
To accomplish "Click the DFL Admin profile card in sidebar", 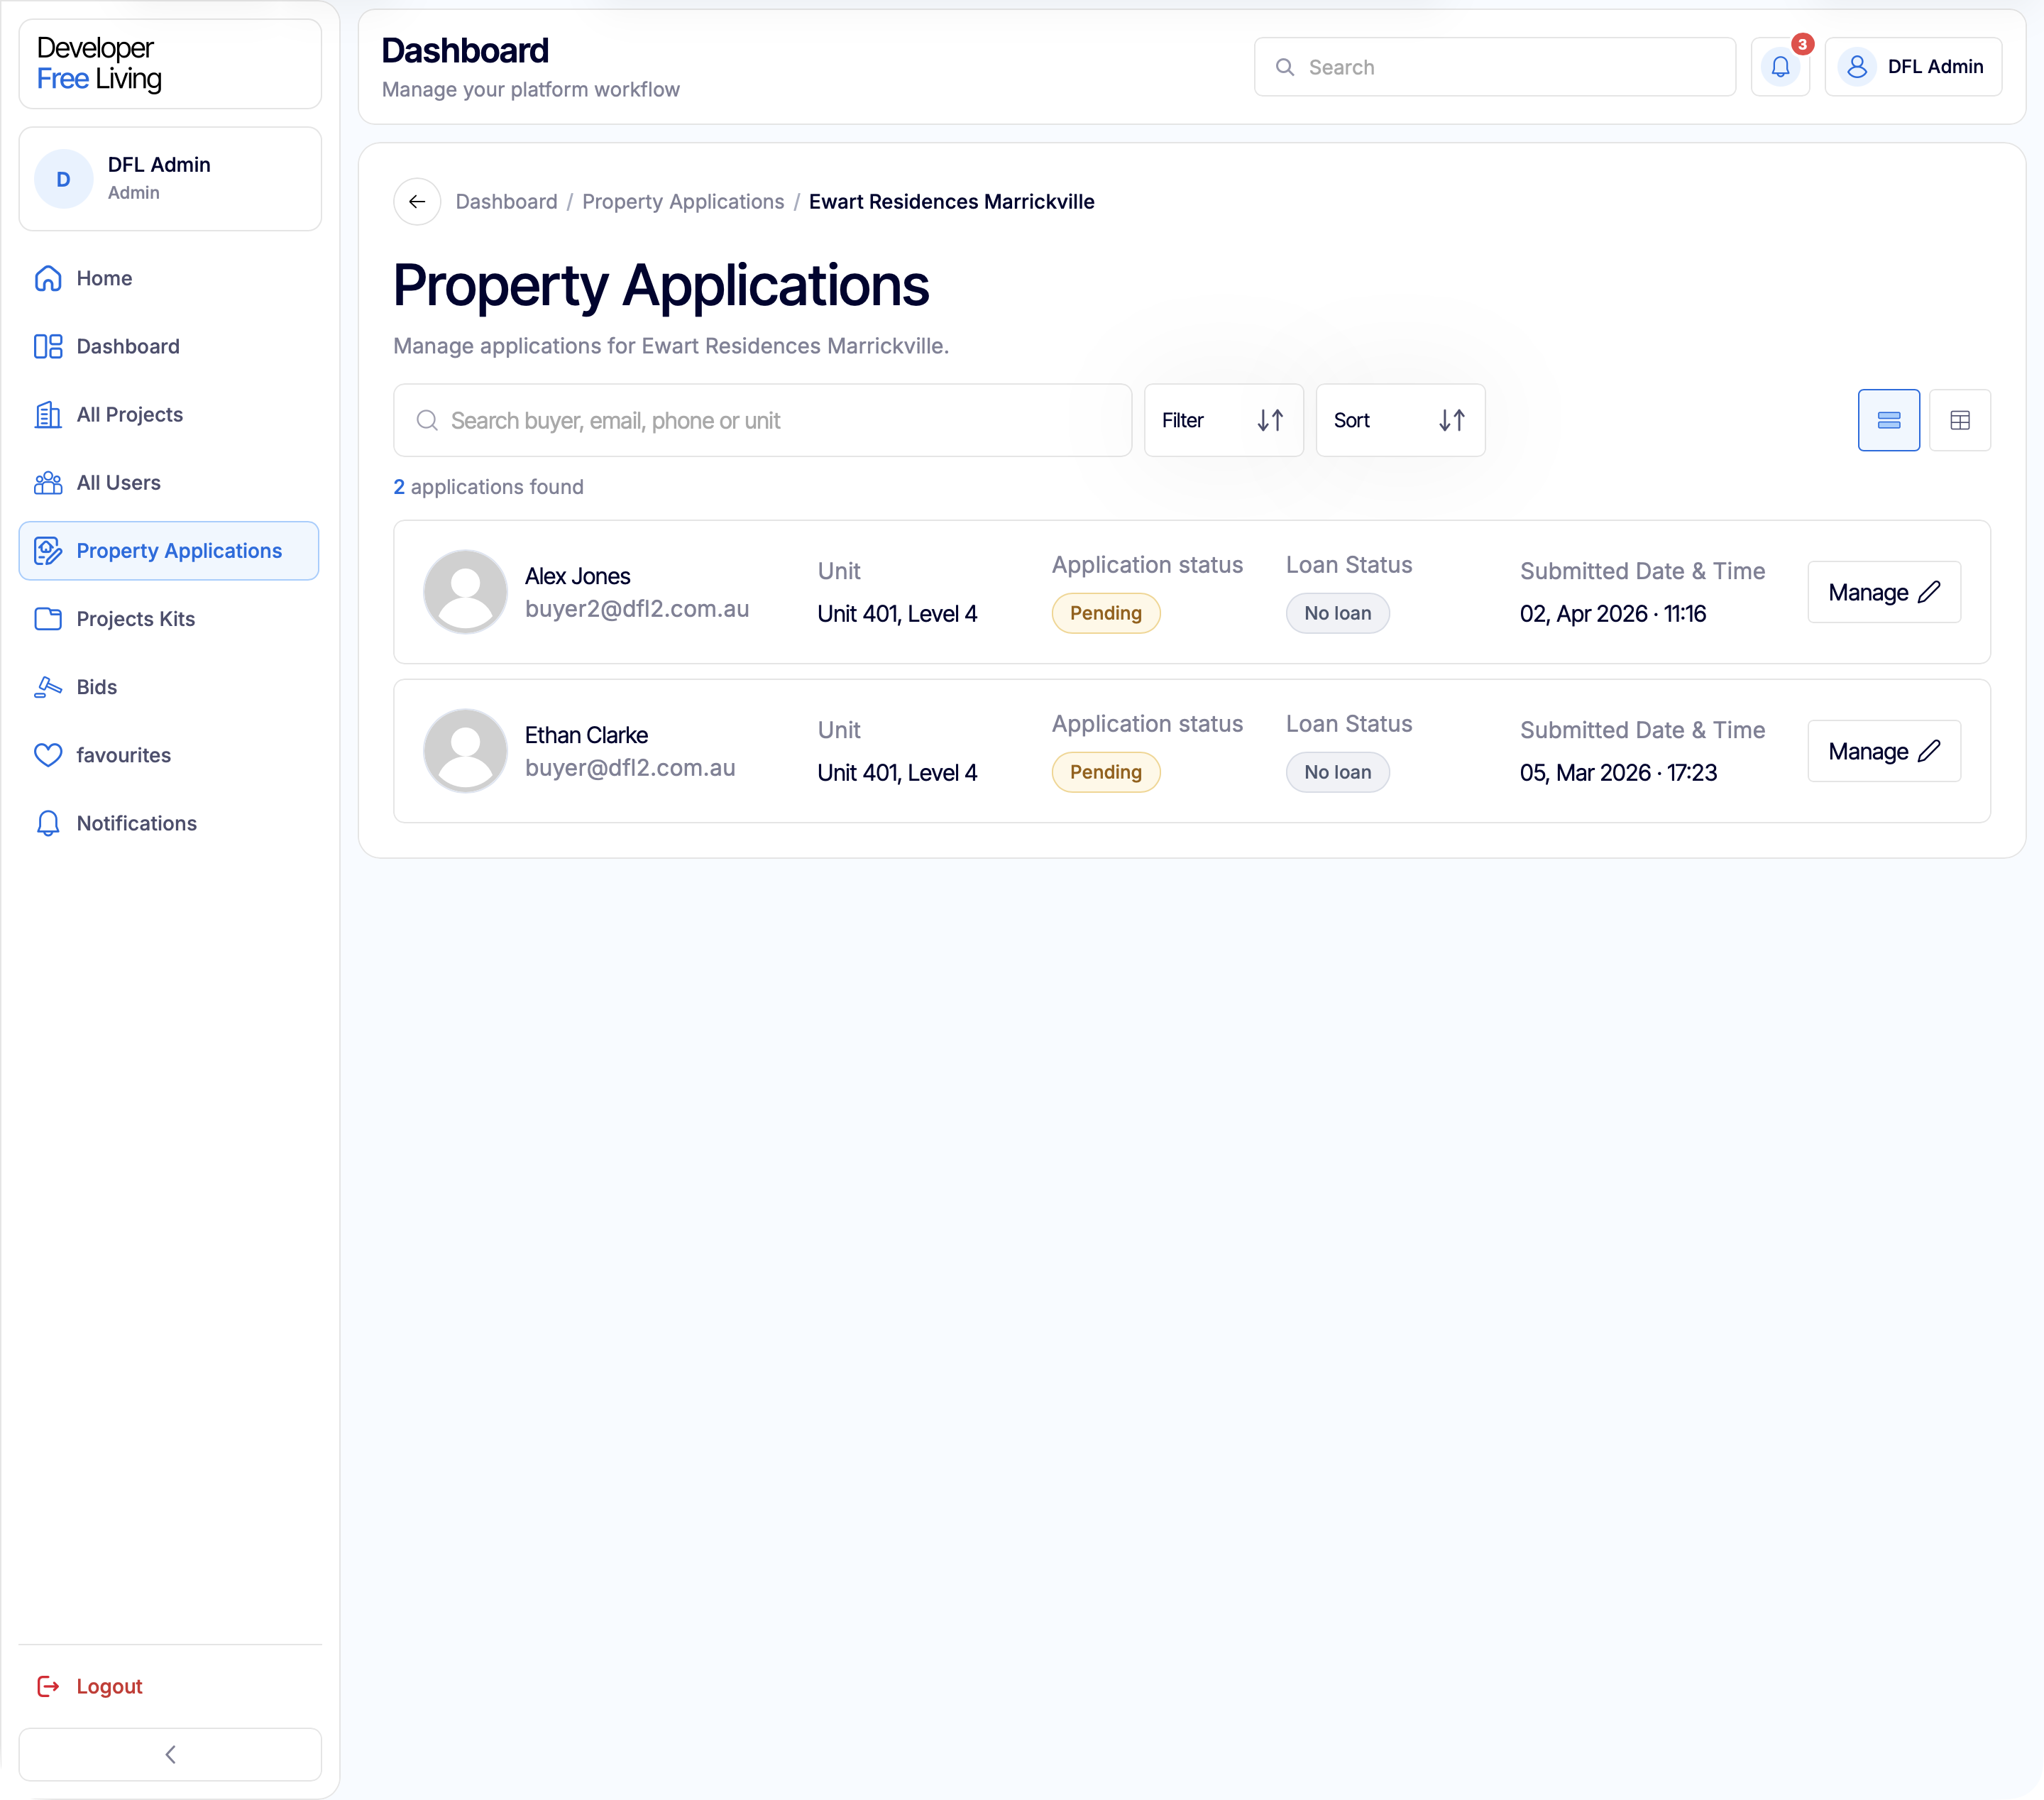I will (x=170, y=179).
